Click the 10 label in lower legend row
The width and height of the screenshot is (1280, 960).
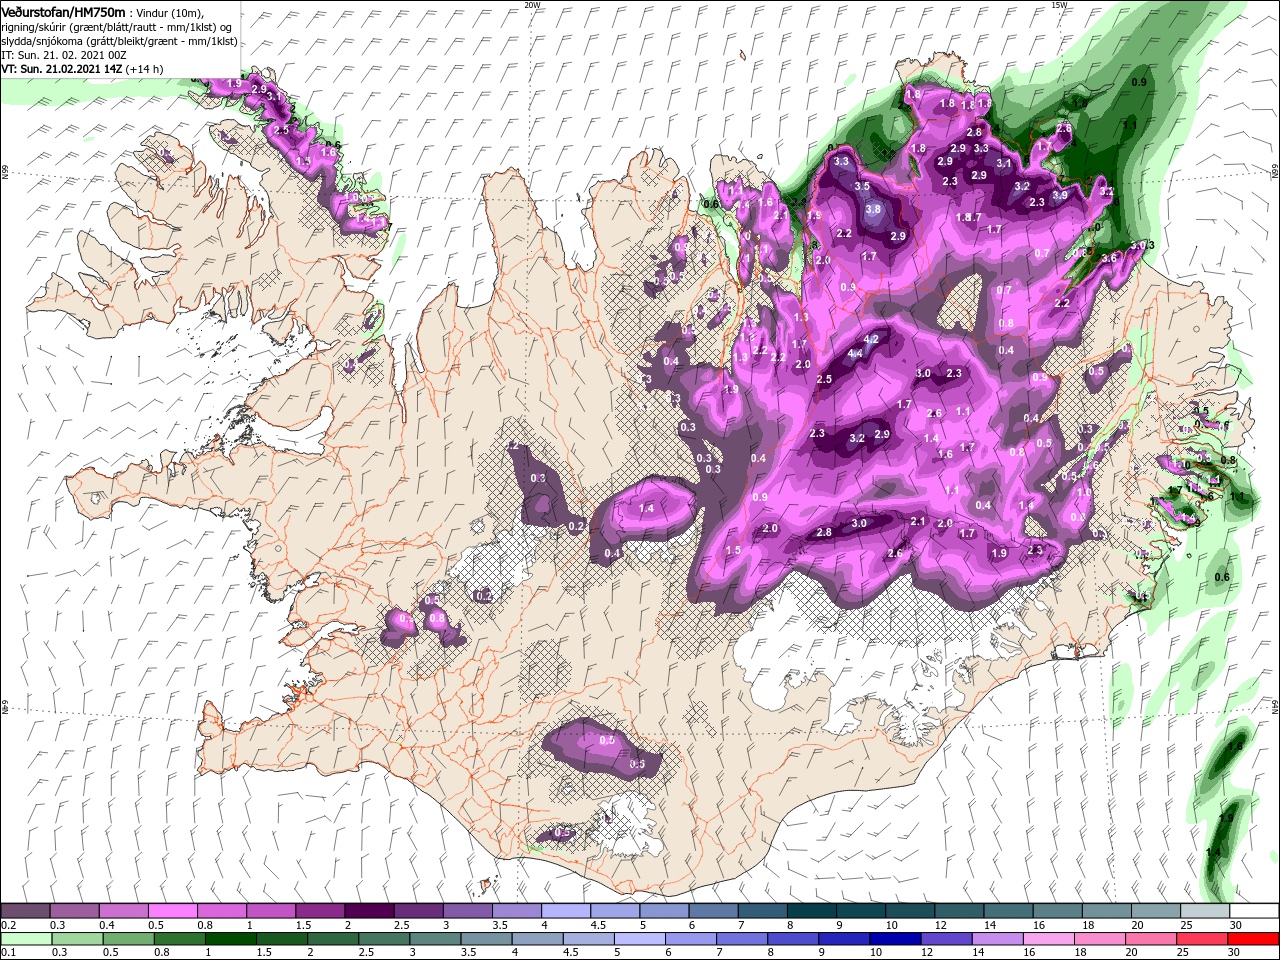point(876,952)
